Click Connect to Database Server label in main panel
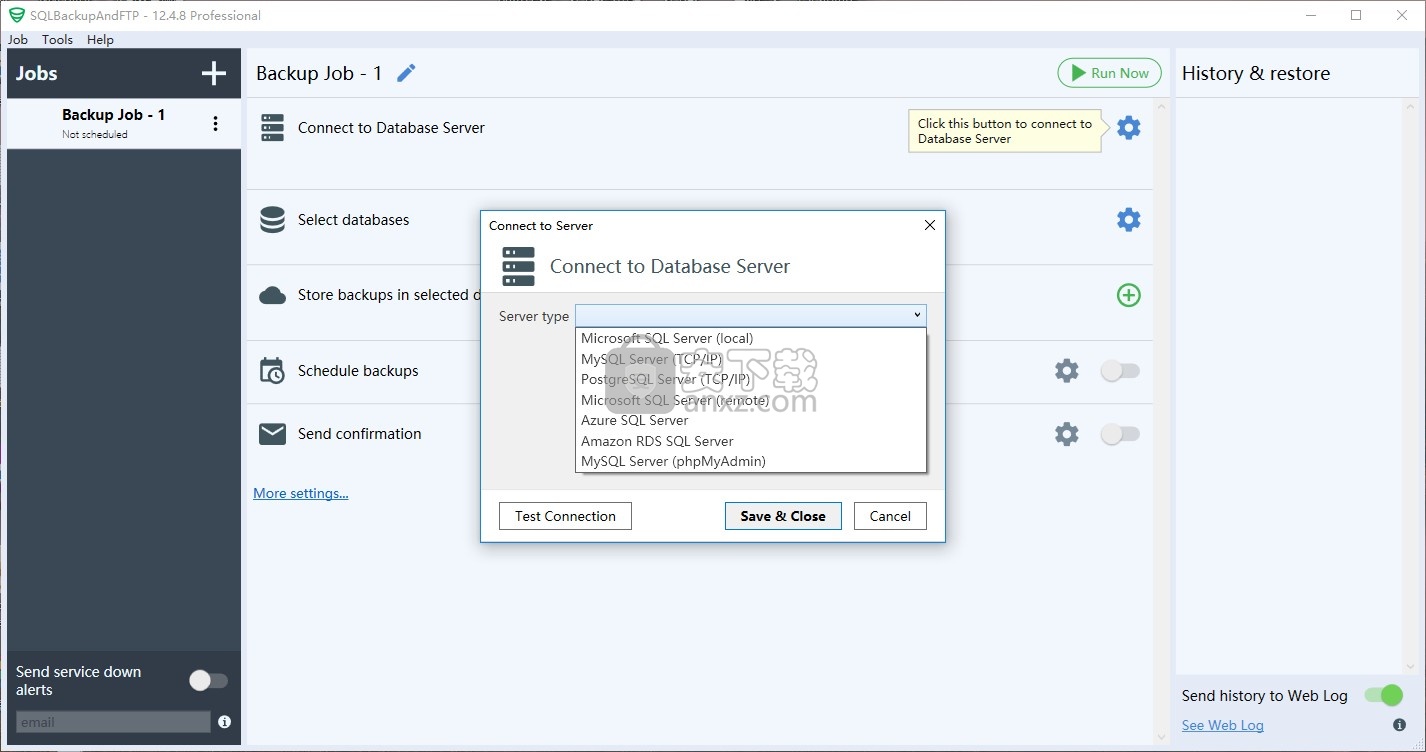Screen dimensions: 1426x752 click(x=391, y=128)
